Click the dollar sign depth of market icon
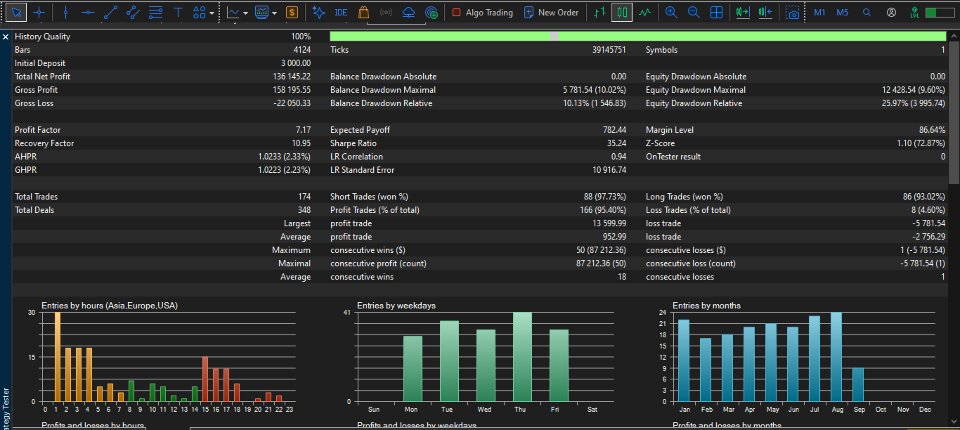The width and height of the screenshot is (960, 430). point(292,12)
